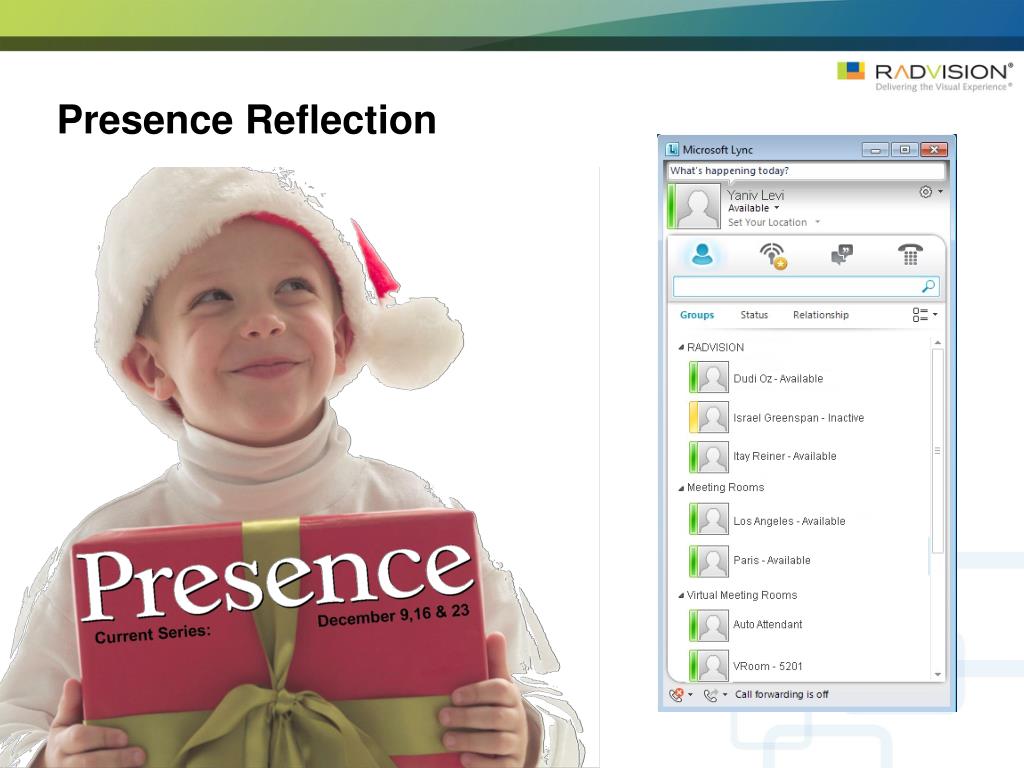Screen dimensions: 1024x768
Task: Click the display options list icon
Action: coord(920,315)
